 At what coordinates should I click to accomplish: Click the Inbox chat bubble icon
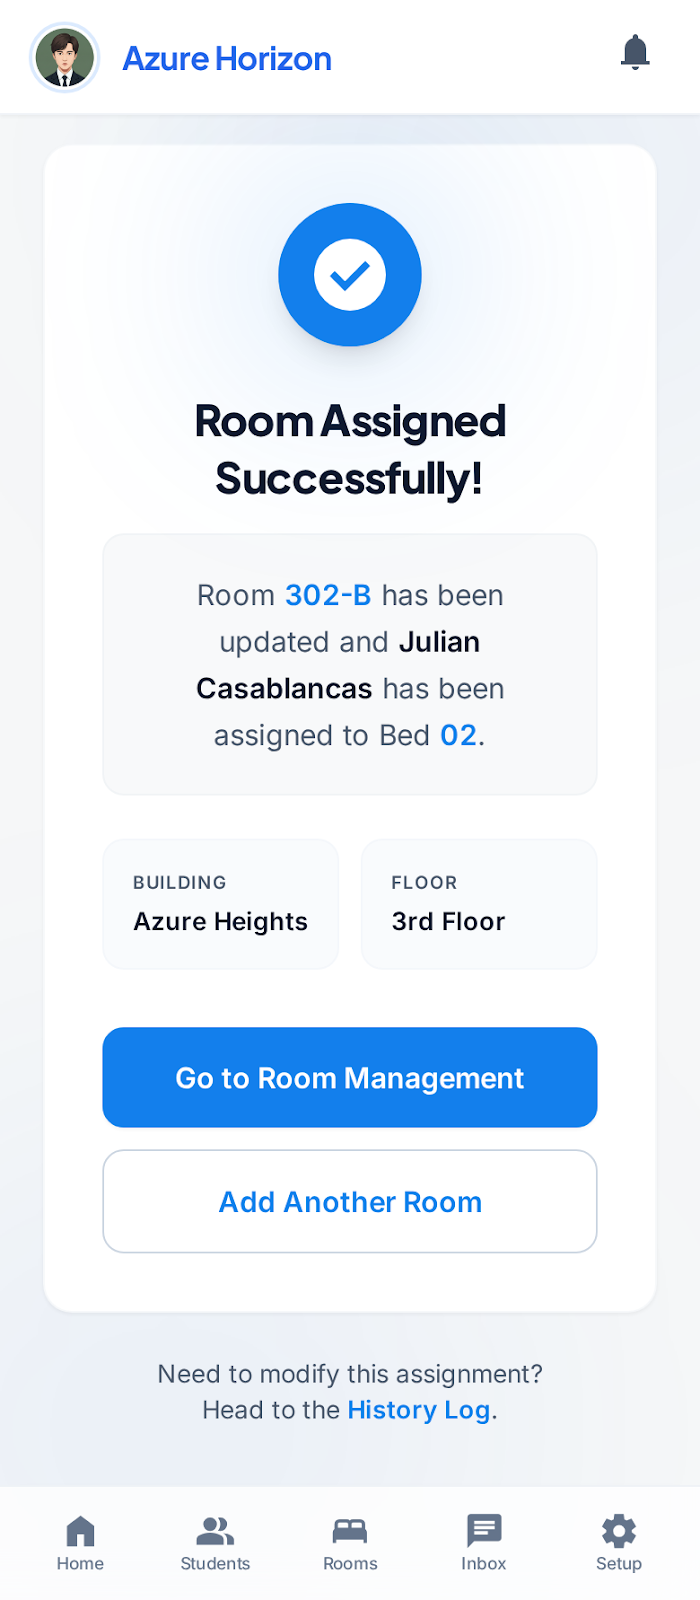click(x=483, y=1528)
